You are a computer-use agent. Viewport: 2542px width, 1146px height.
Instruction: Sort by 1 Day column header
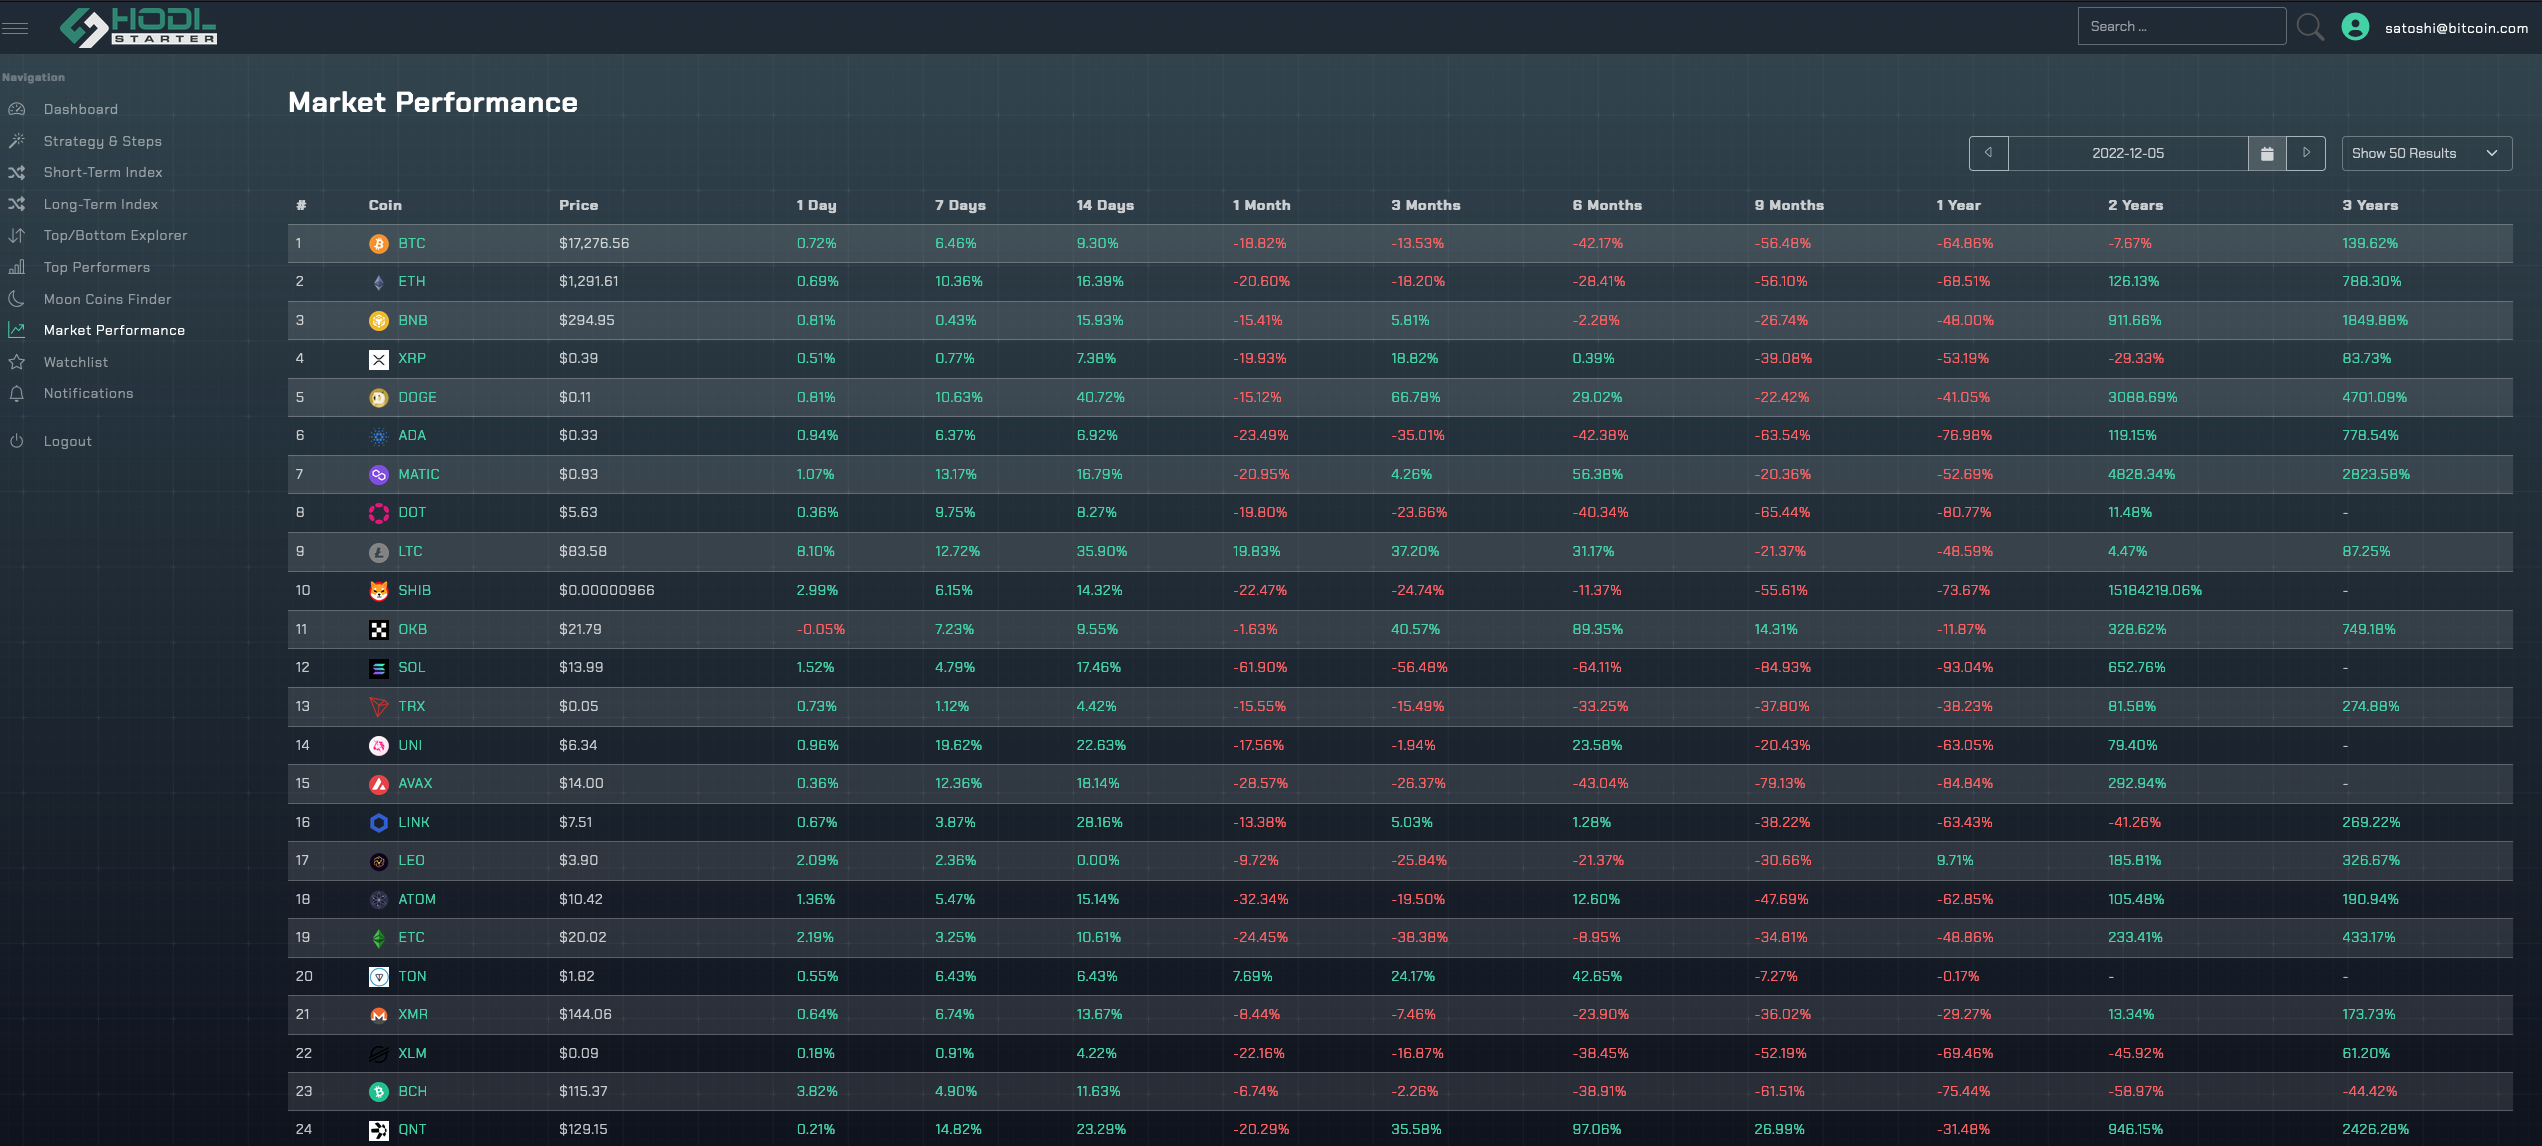tap(816, 205)
